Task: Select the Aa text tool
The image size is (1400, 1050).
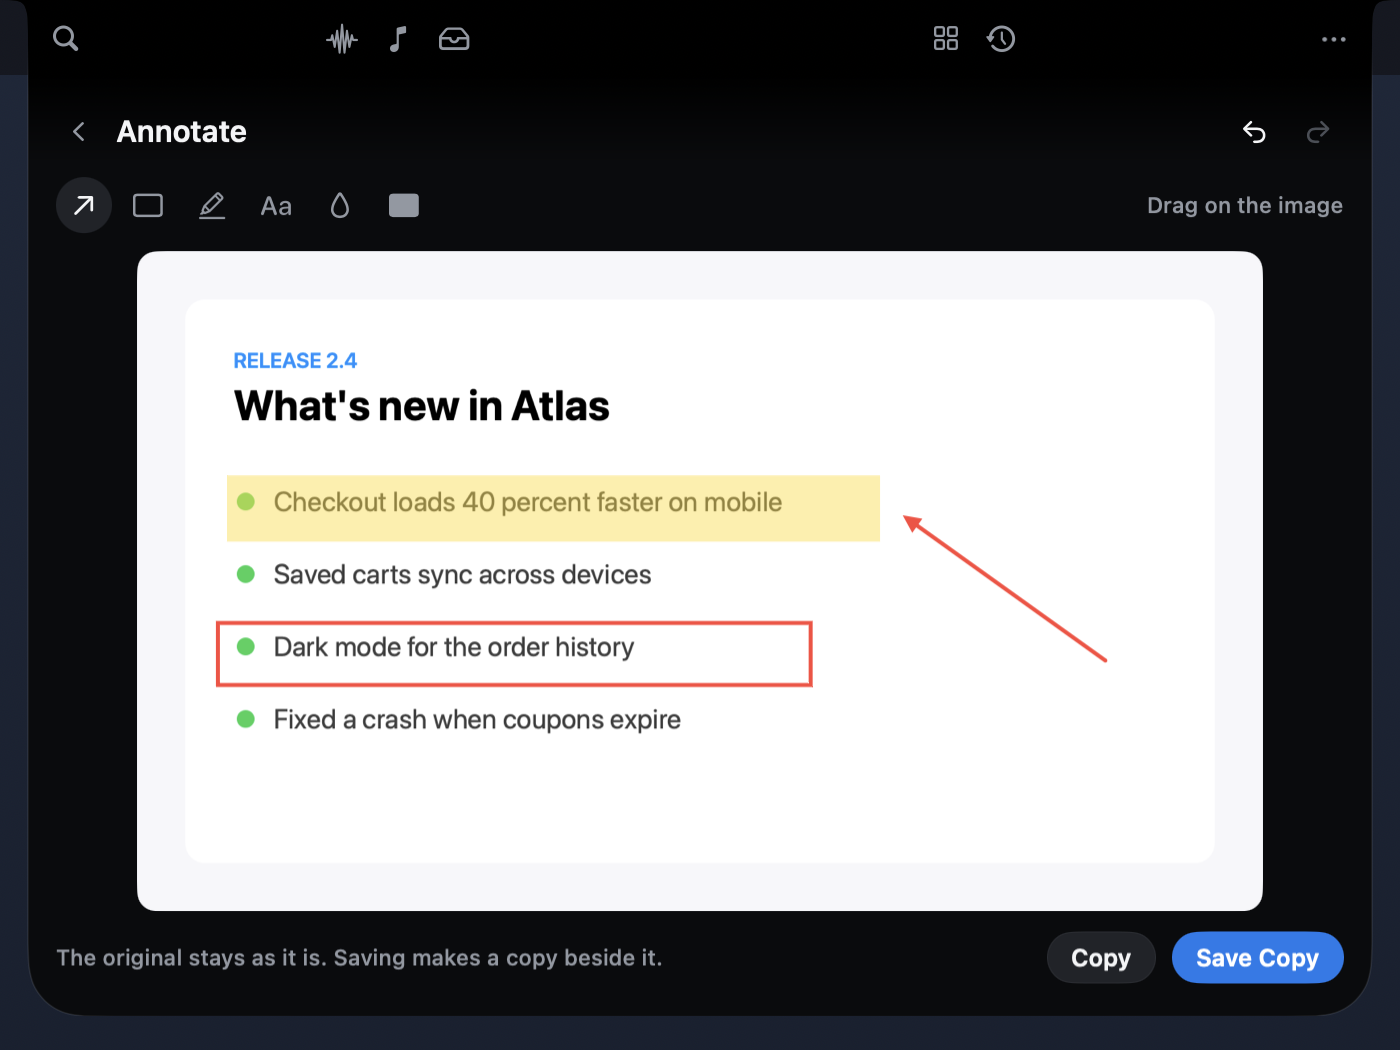Action: coord(276,206)
